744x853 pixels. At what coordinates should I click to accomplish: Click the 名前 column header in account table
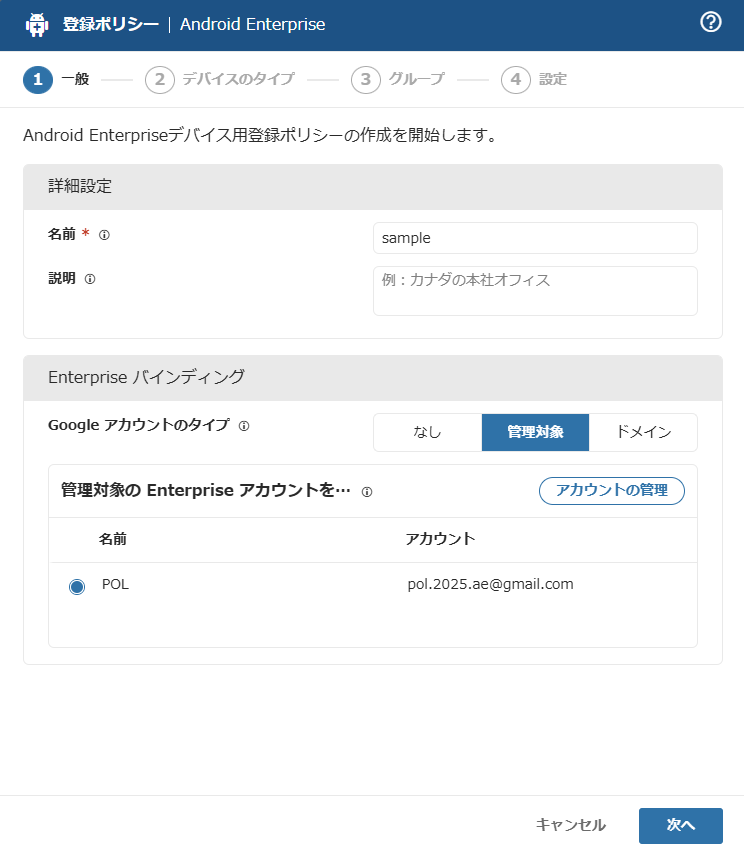[113, 539]
